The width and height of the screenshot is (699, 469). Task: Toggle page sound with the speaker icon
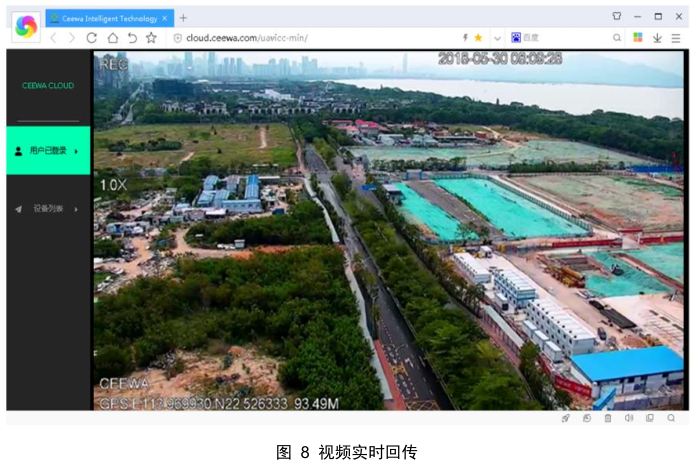point(629,418)
